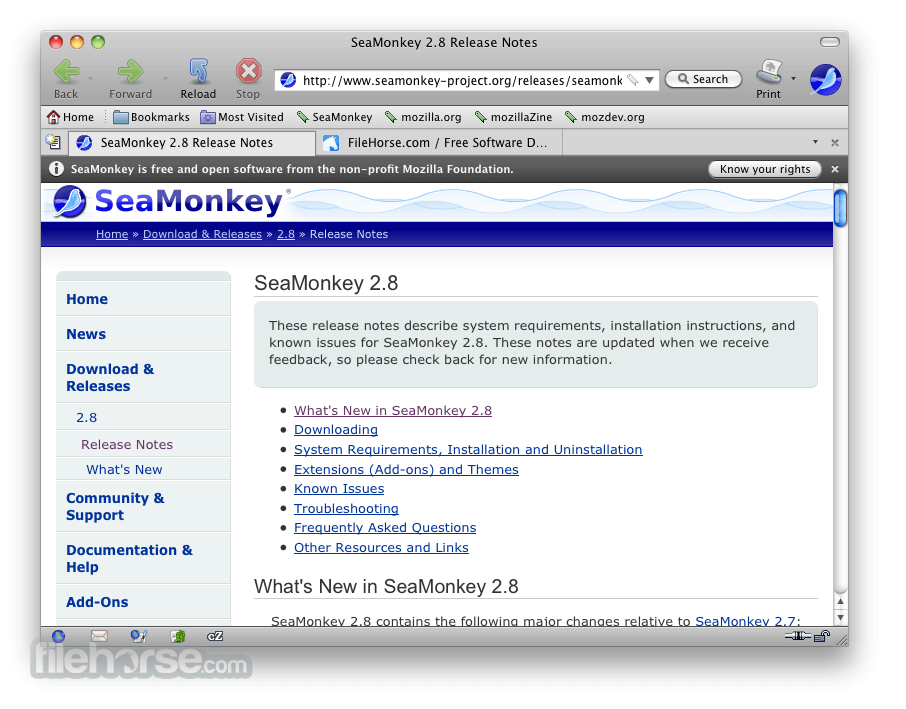Switch to the SeaMonkey 2.8 Release Notes tab
The image size is (906, 709).
click(x=192, y=143)
